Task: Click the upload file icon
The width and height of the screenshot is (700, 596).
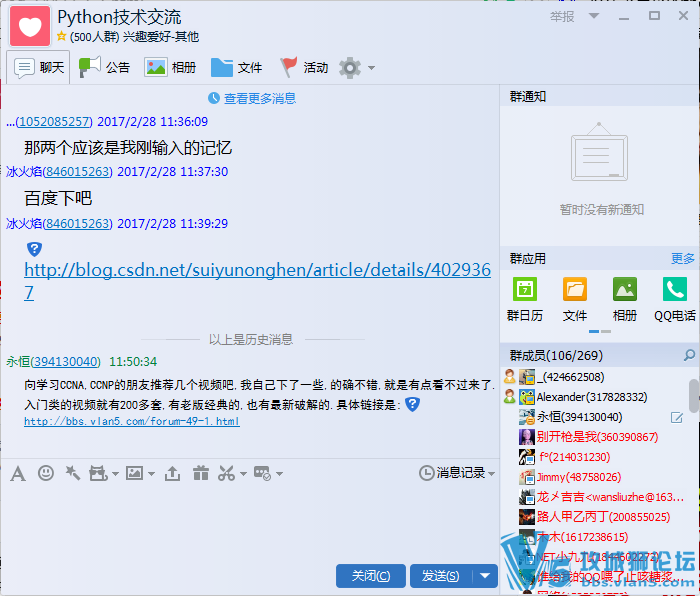Action: click(x=172, y=473)
